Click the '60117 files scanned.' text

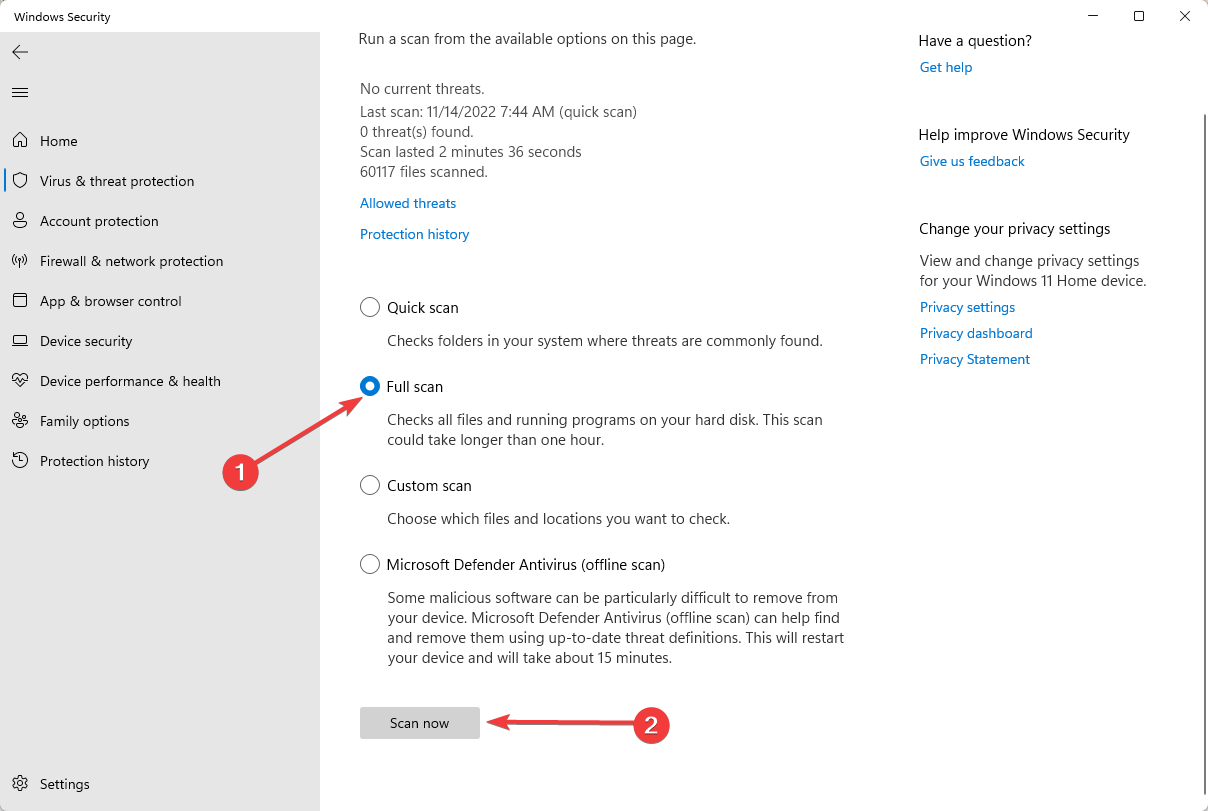424,172
